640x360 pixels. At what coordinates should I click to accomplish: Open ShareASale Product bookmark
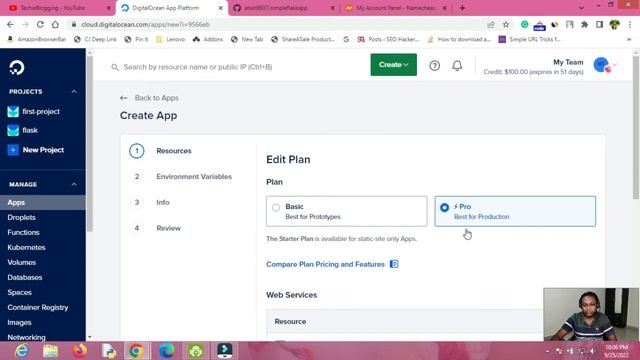point(303,39)
